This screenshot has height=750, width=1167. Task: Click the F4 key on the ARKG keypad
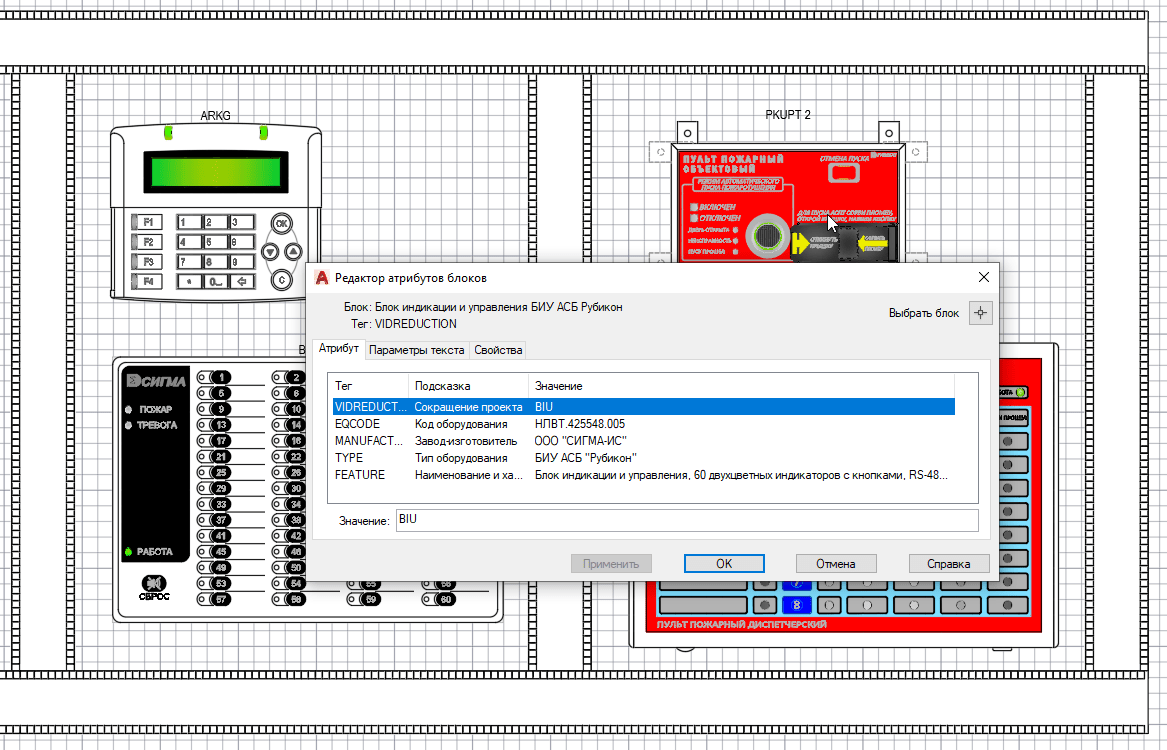coord(147,281)
